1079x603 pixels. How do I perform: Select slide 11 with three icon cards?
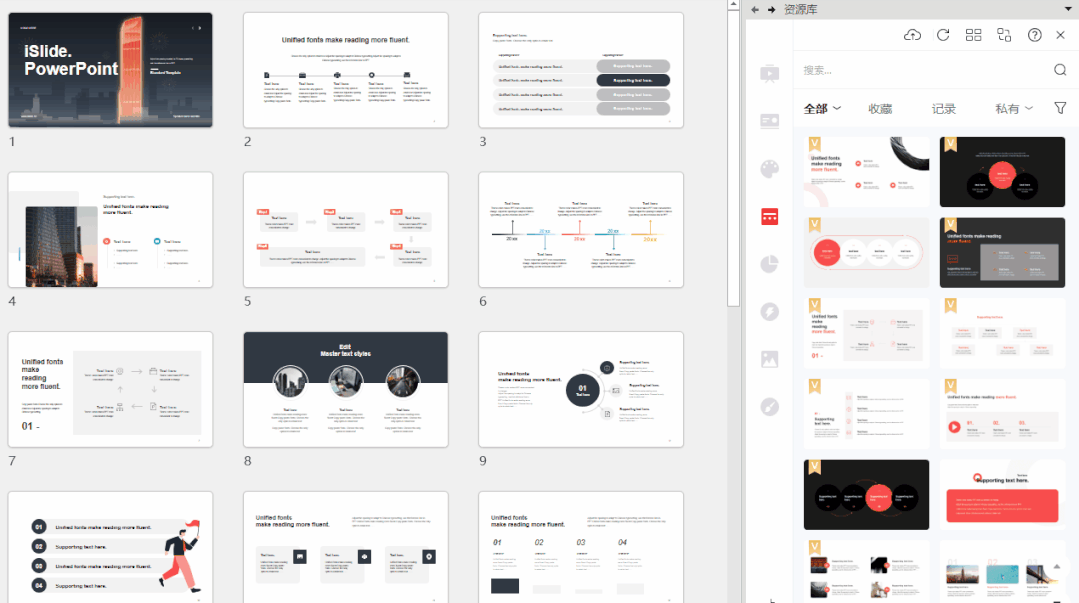coord(345,547)
